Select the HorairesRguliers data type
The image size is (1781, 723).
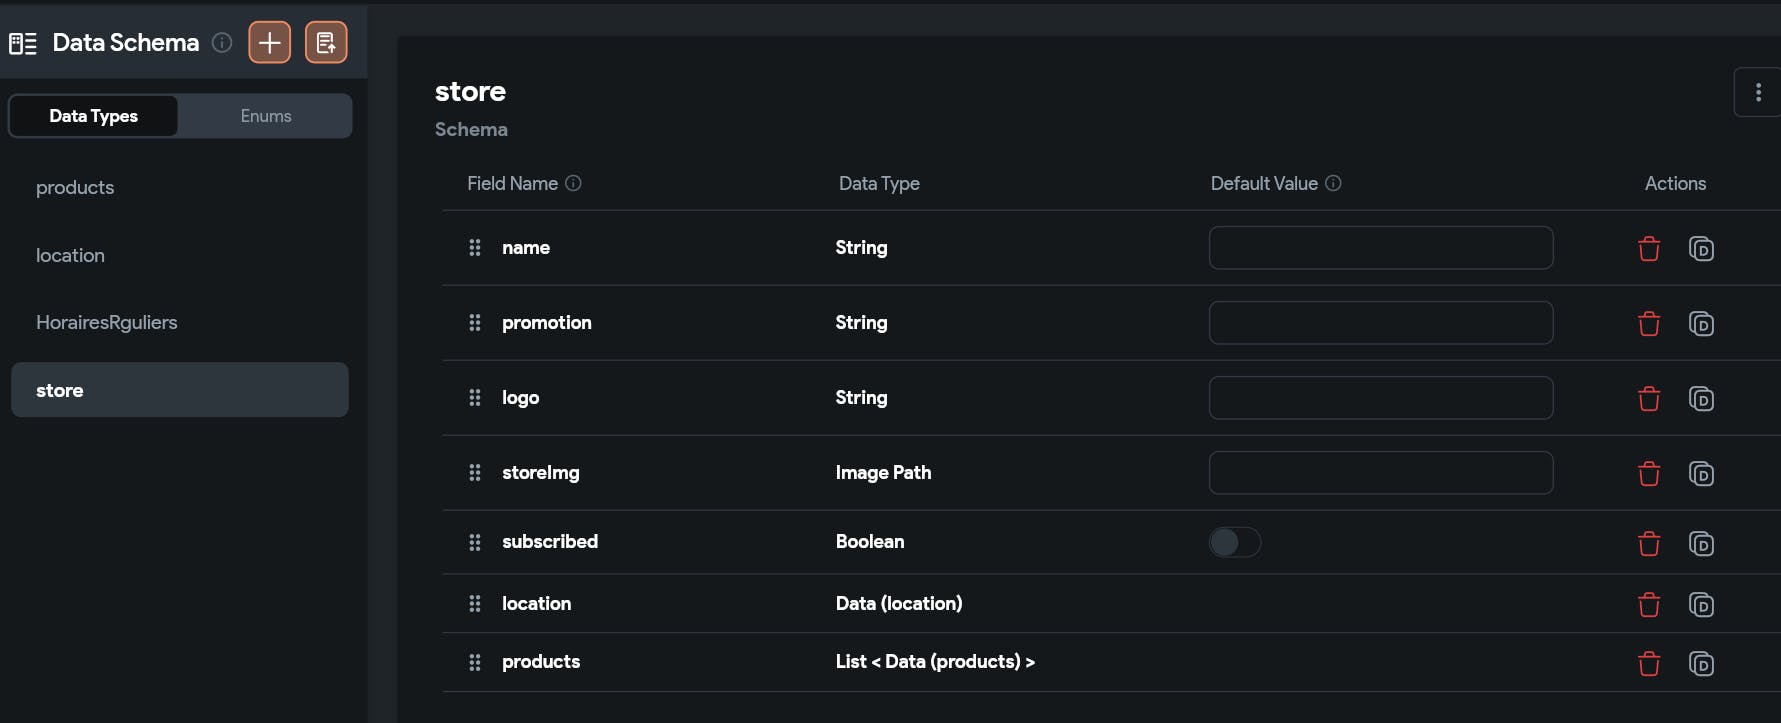click(x=107, y=323)
